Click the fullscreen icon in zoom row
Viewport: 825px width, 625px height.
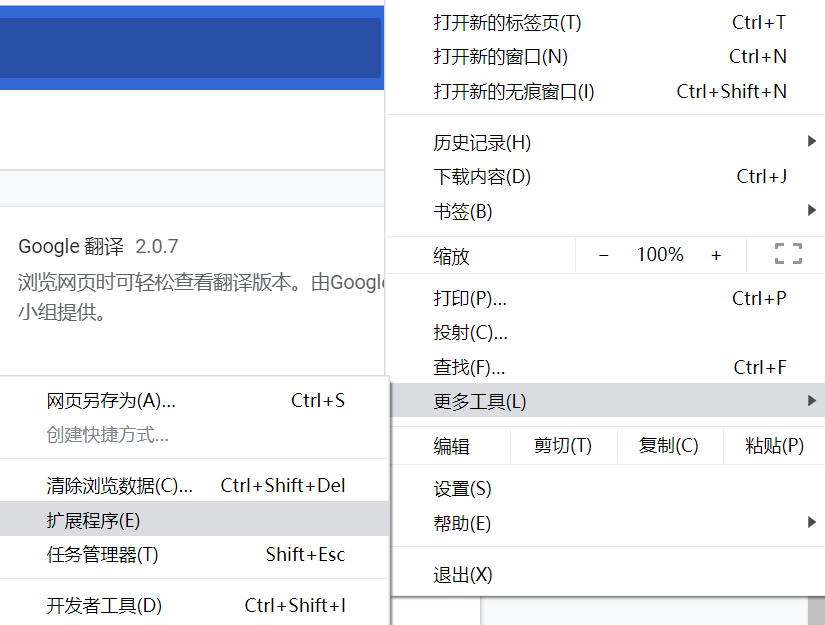[x=788, y=254]
